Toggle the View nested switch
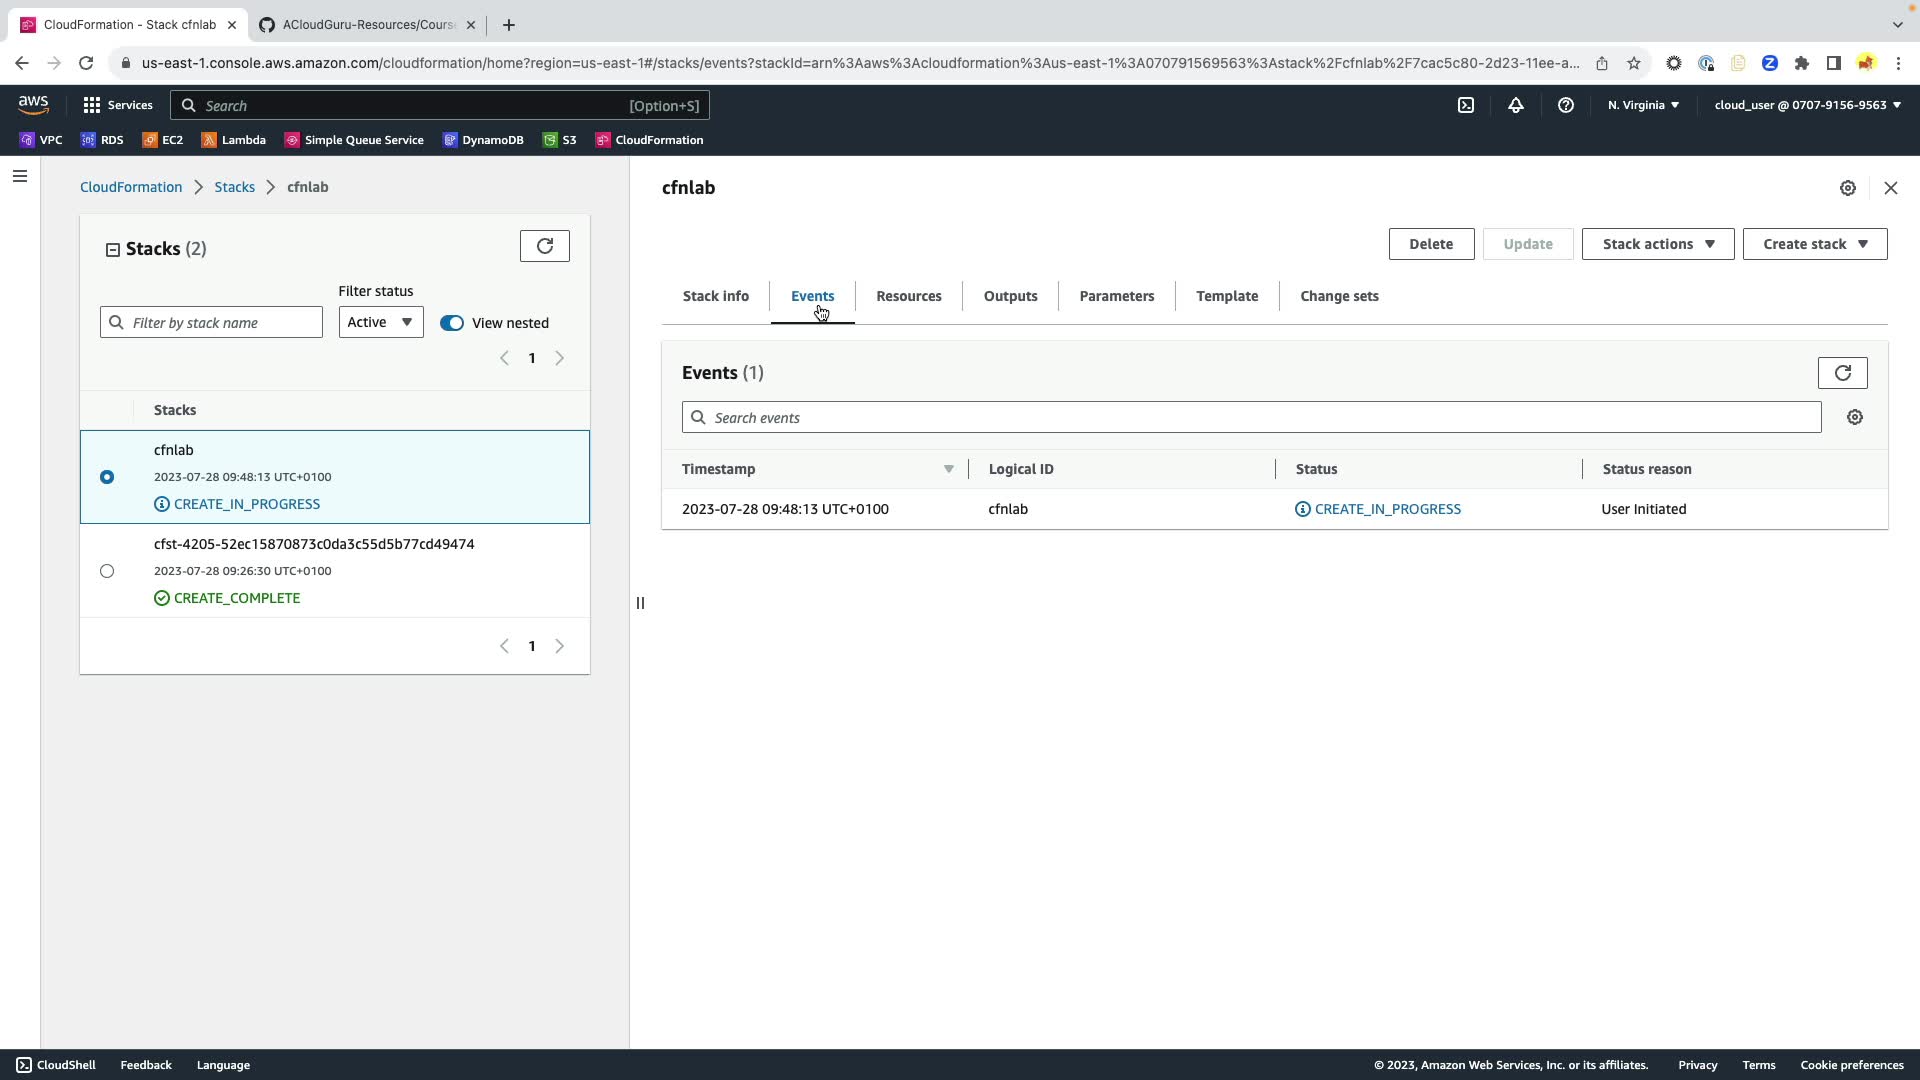Image resolution: width=1920 pixels, height=1080 pixels. [x=452, y=323]
